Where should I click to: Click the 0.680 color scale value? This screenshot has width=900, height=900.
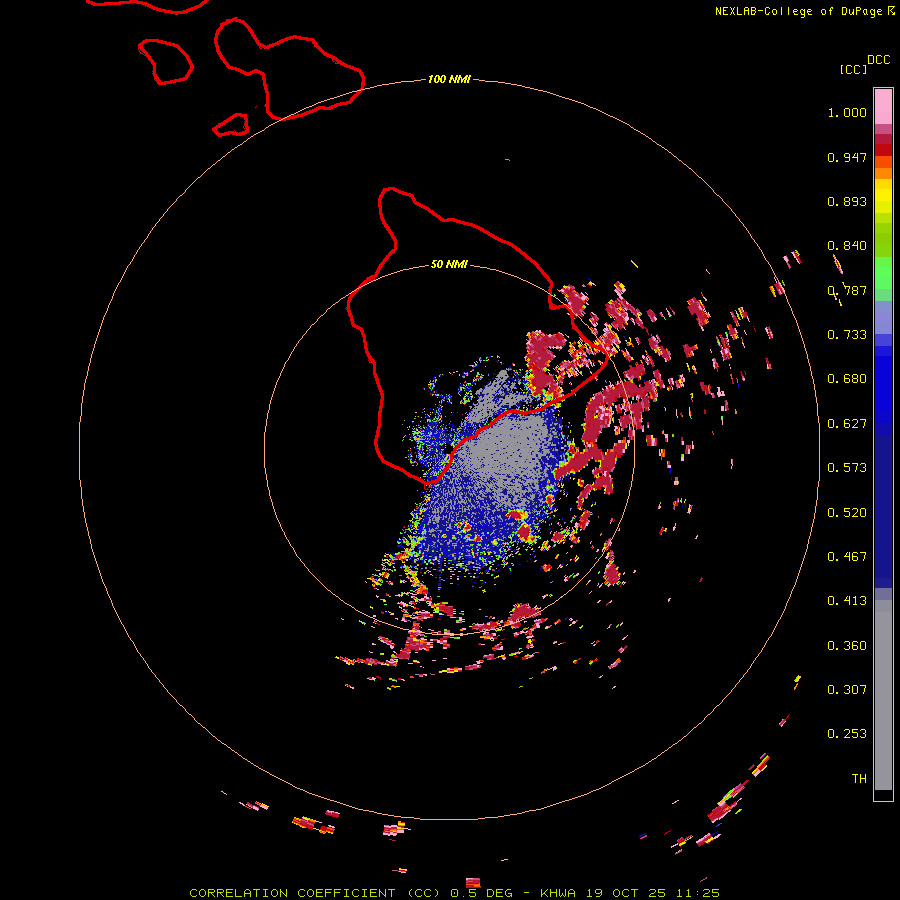(847, 379)
